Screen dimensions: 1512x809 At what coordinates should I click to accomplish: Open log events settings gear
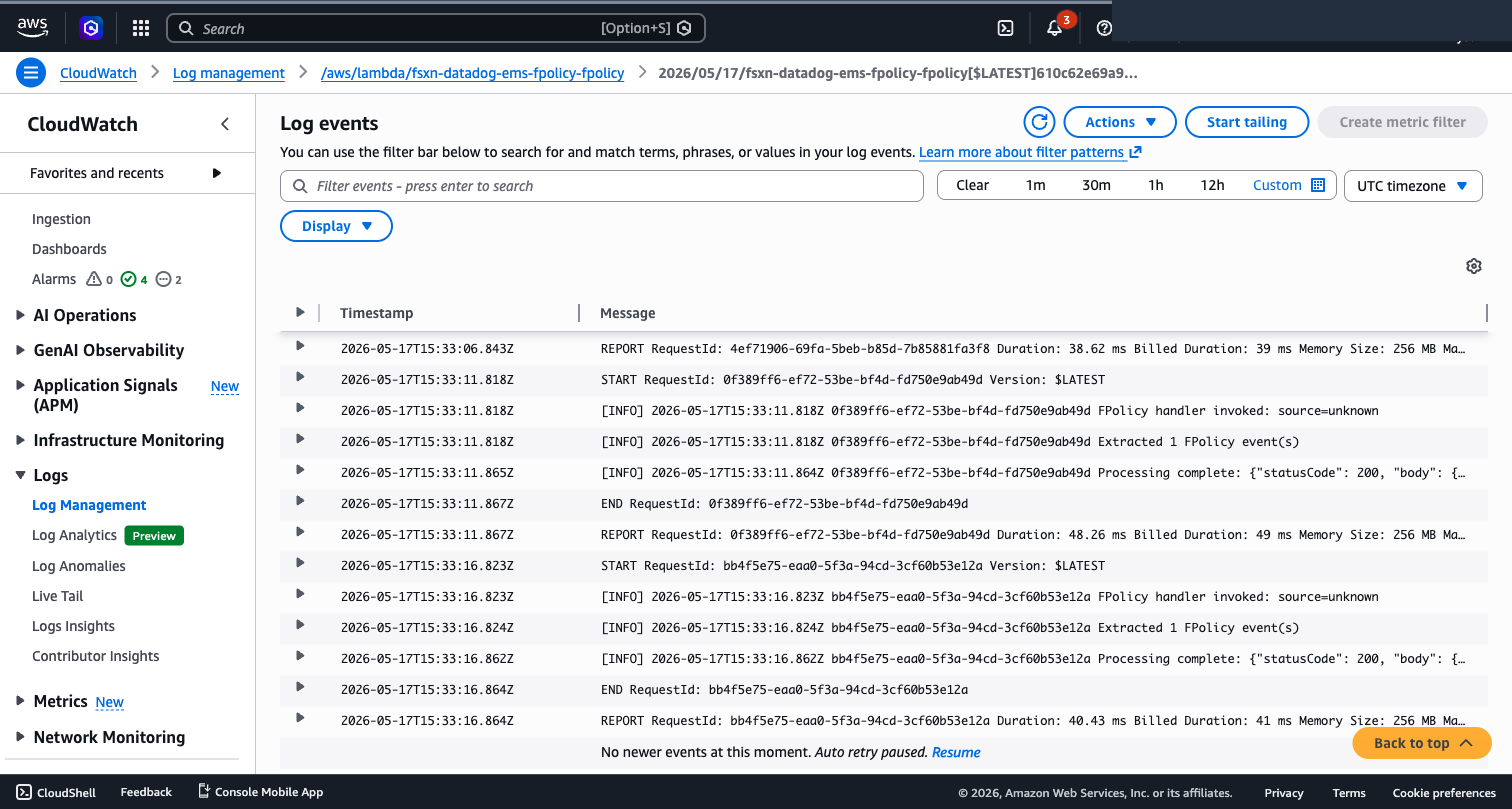pyautogui.click(x=1473, y=266)
